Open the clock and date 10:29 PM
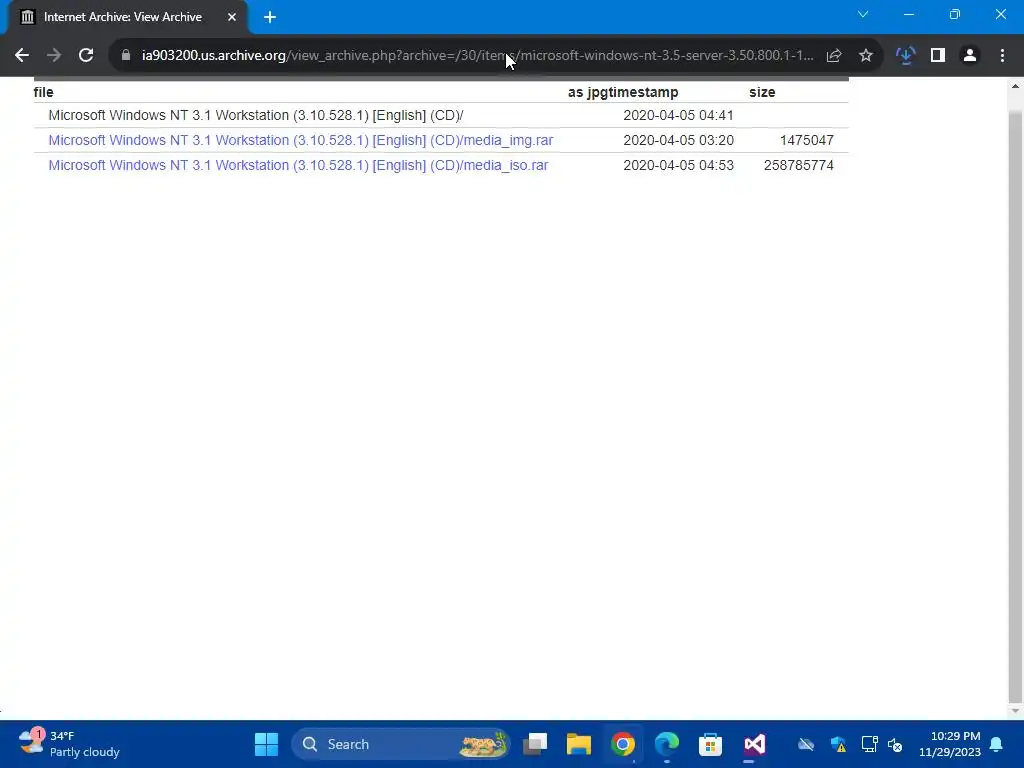Screen dimensions: 1024x768 [950, 744]
